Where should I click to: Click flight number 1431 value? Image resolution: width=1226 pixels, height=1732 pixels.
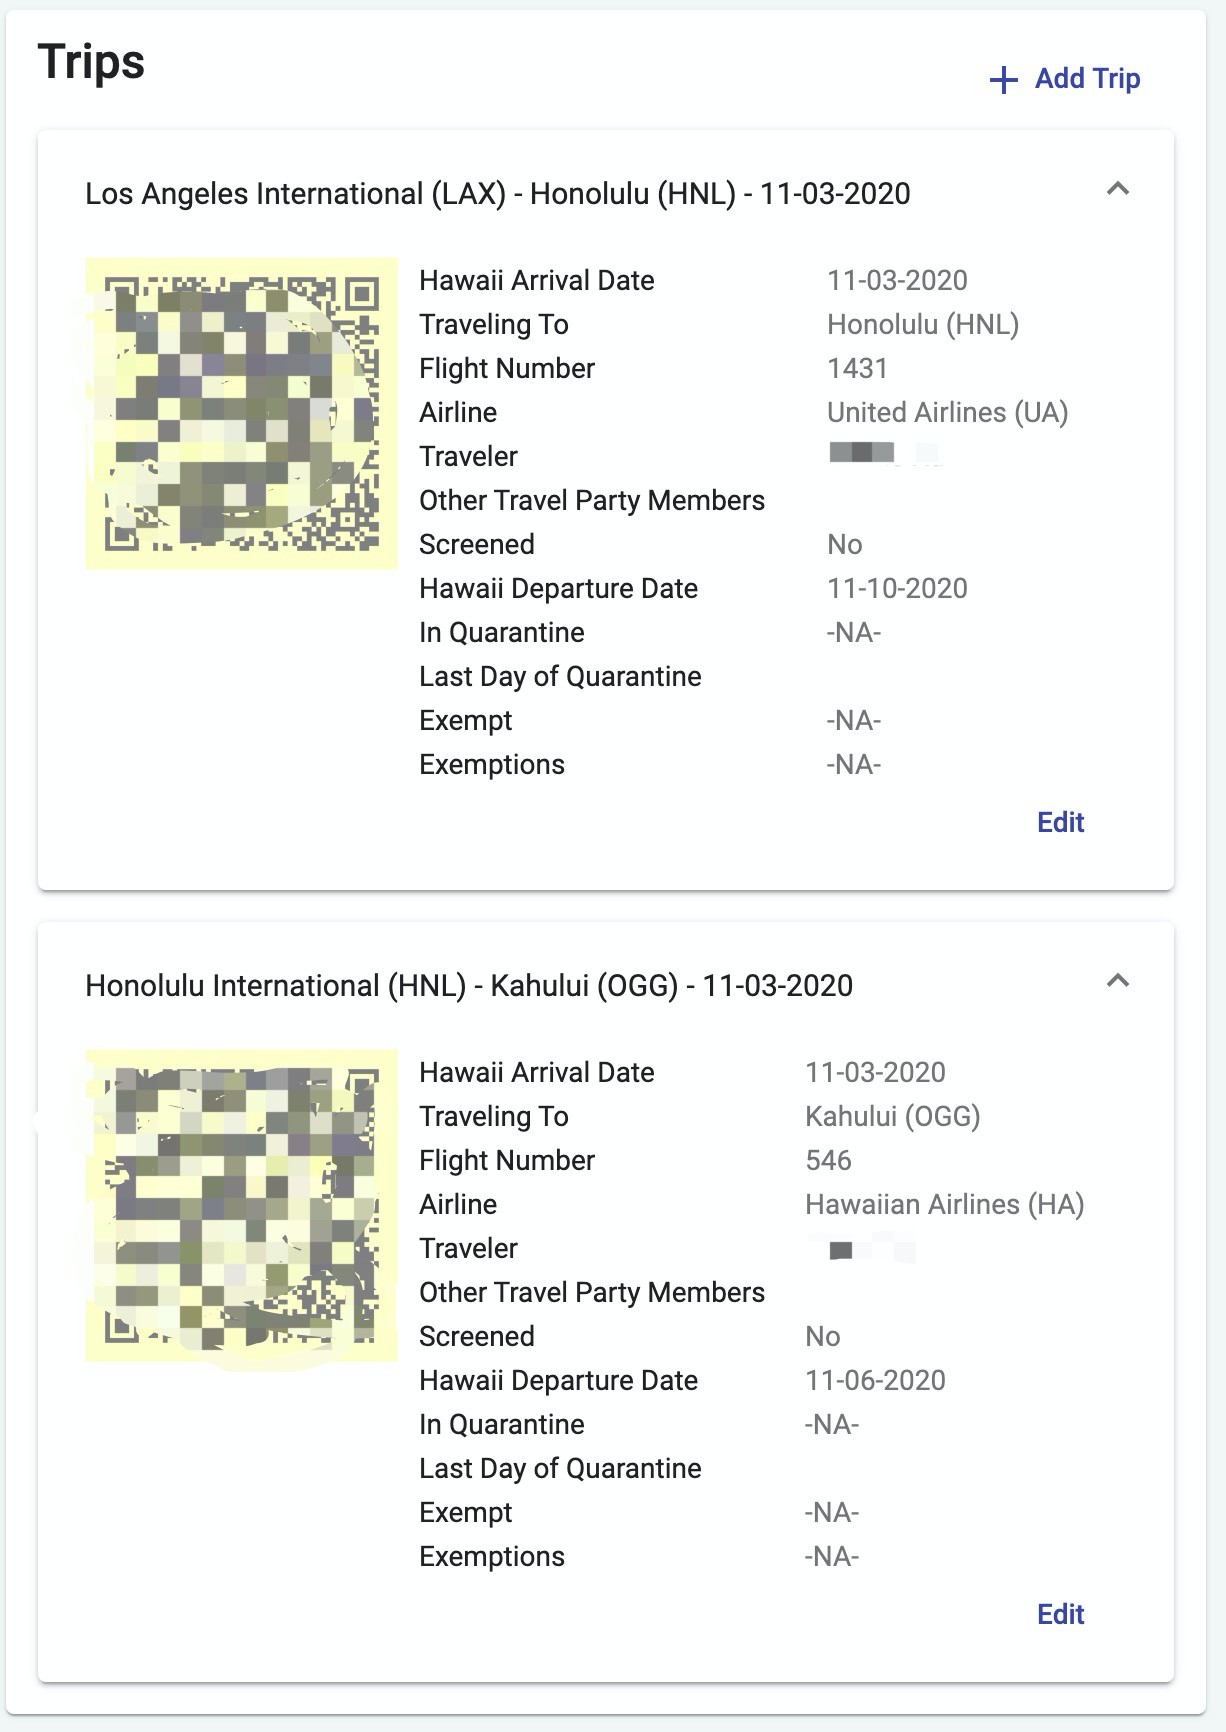coord(857,369)
